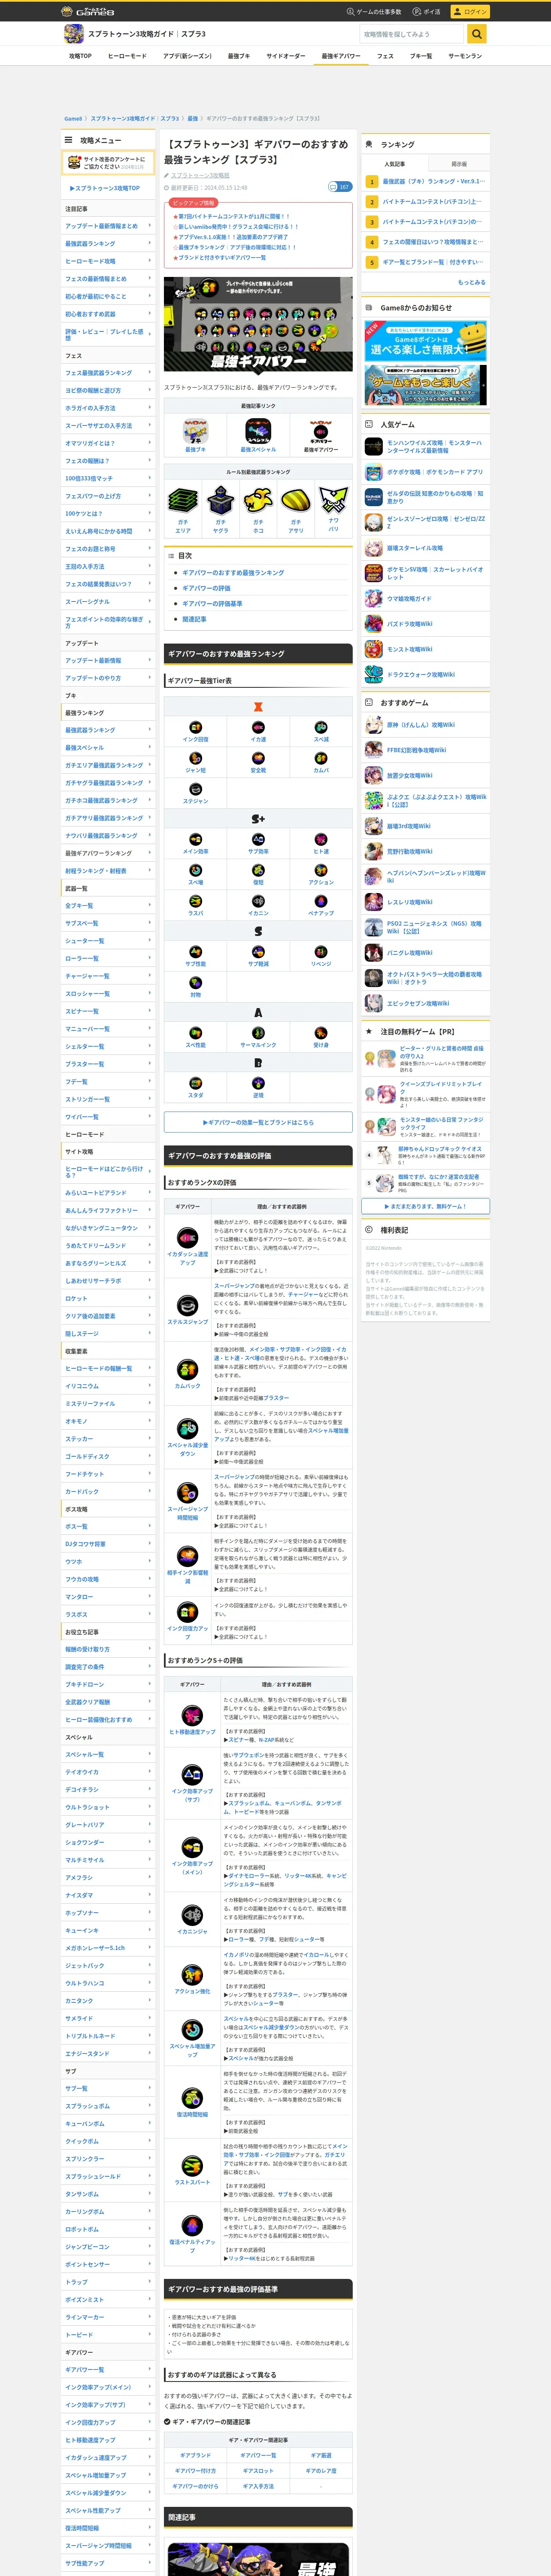This screenshot has width=551, height=2576.
Task: Expand the ウルトラショット sidebar row
Action: tap(108, 1807)
